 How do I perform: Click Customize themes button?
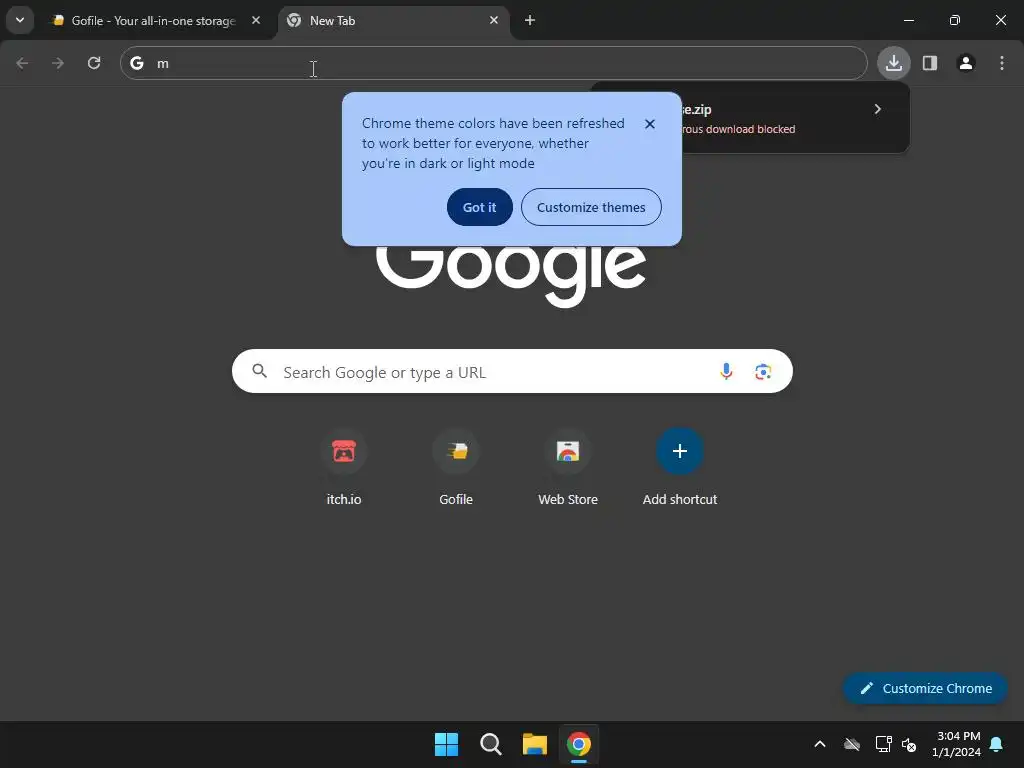tap(591, 207)
